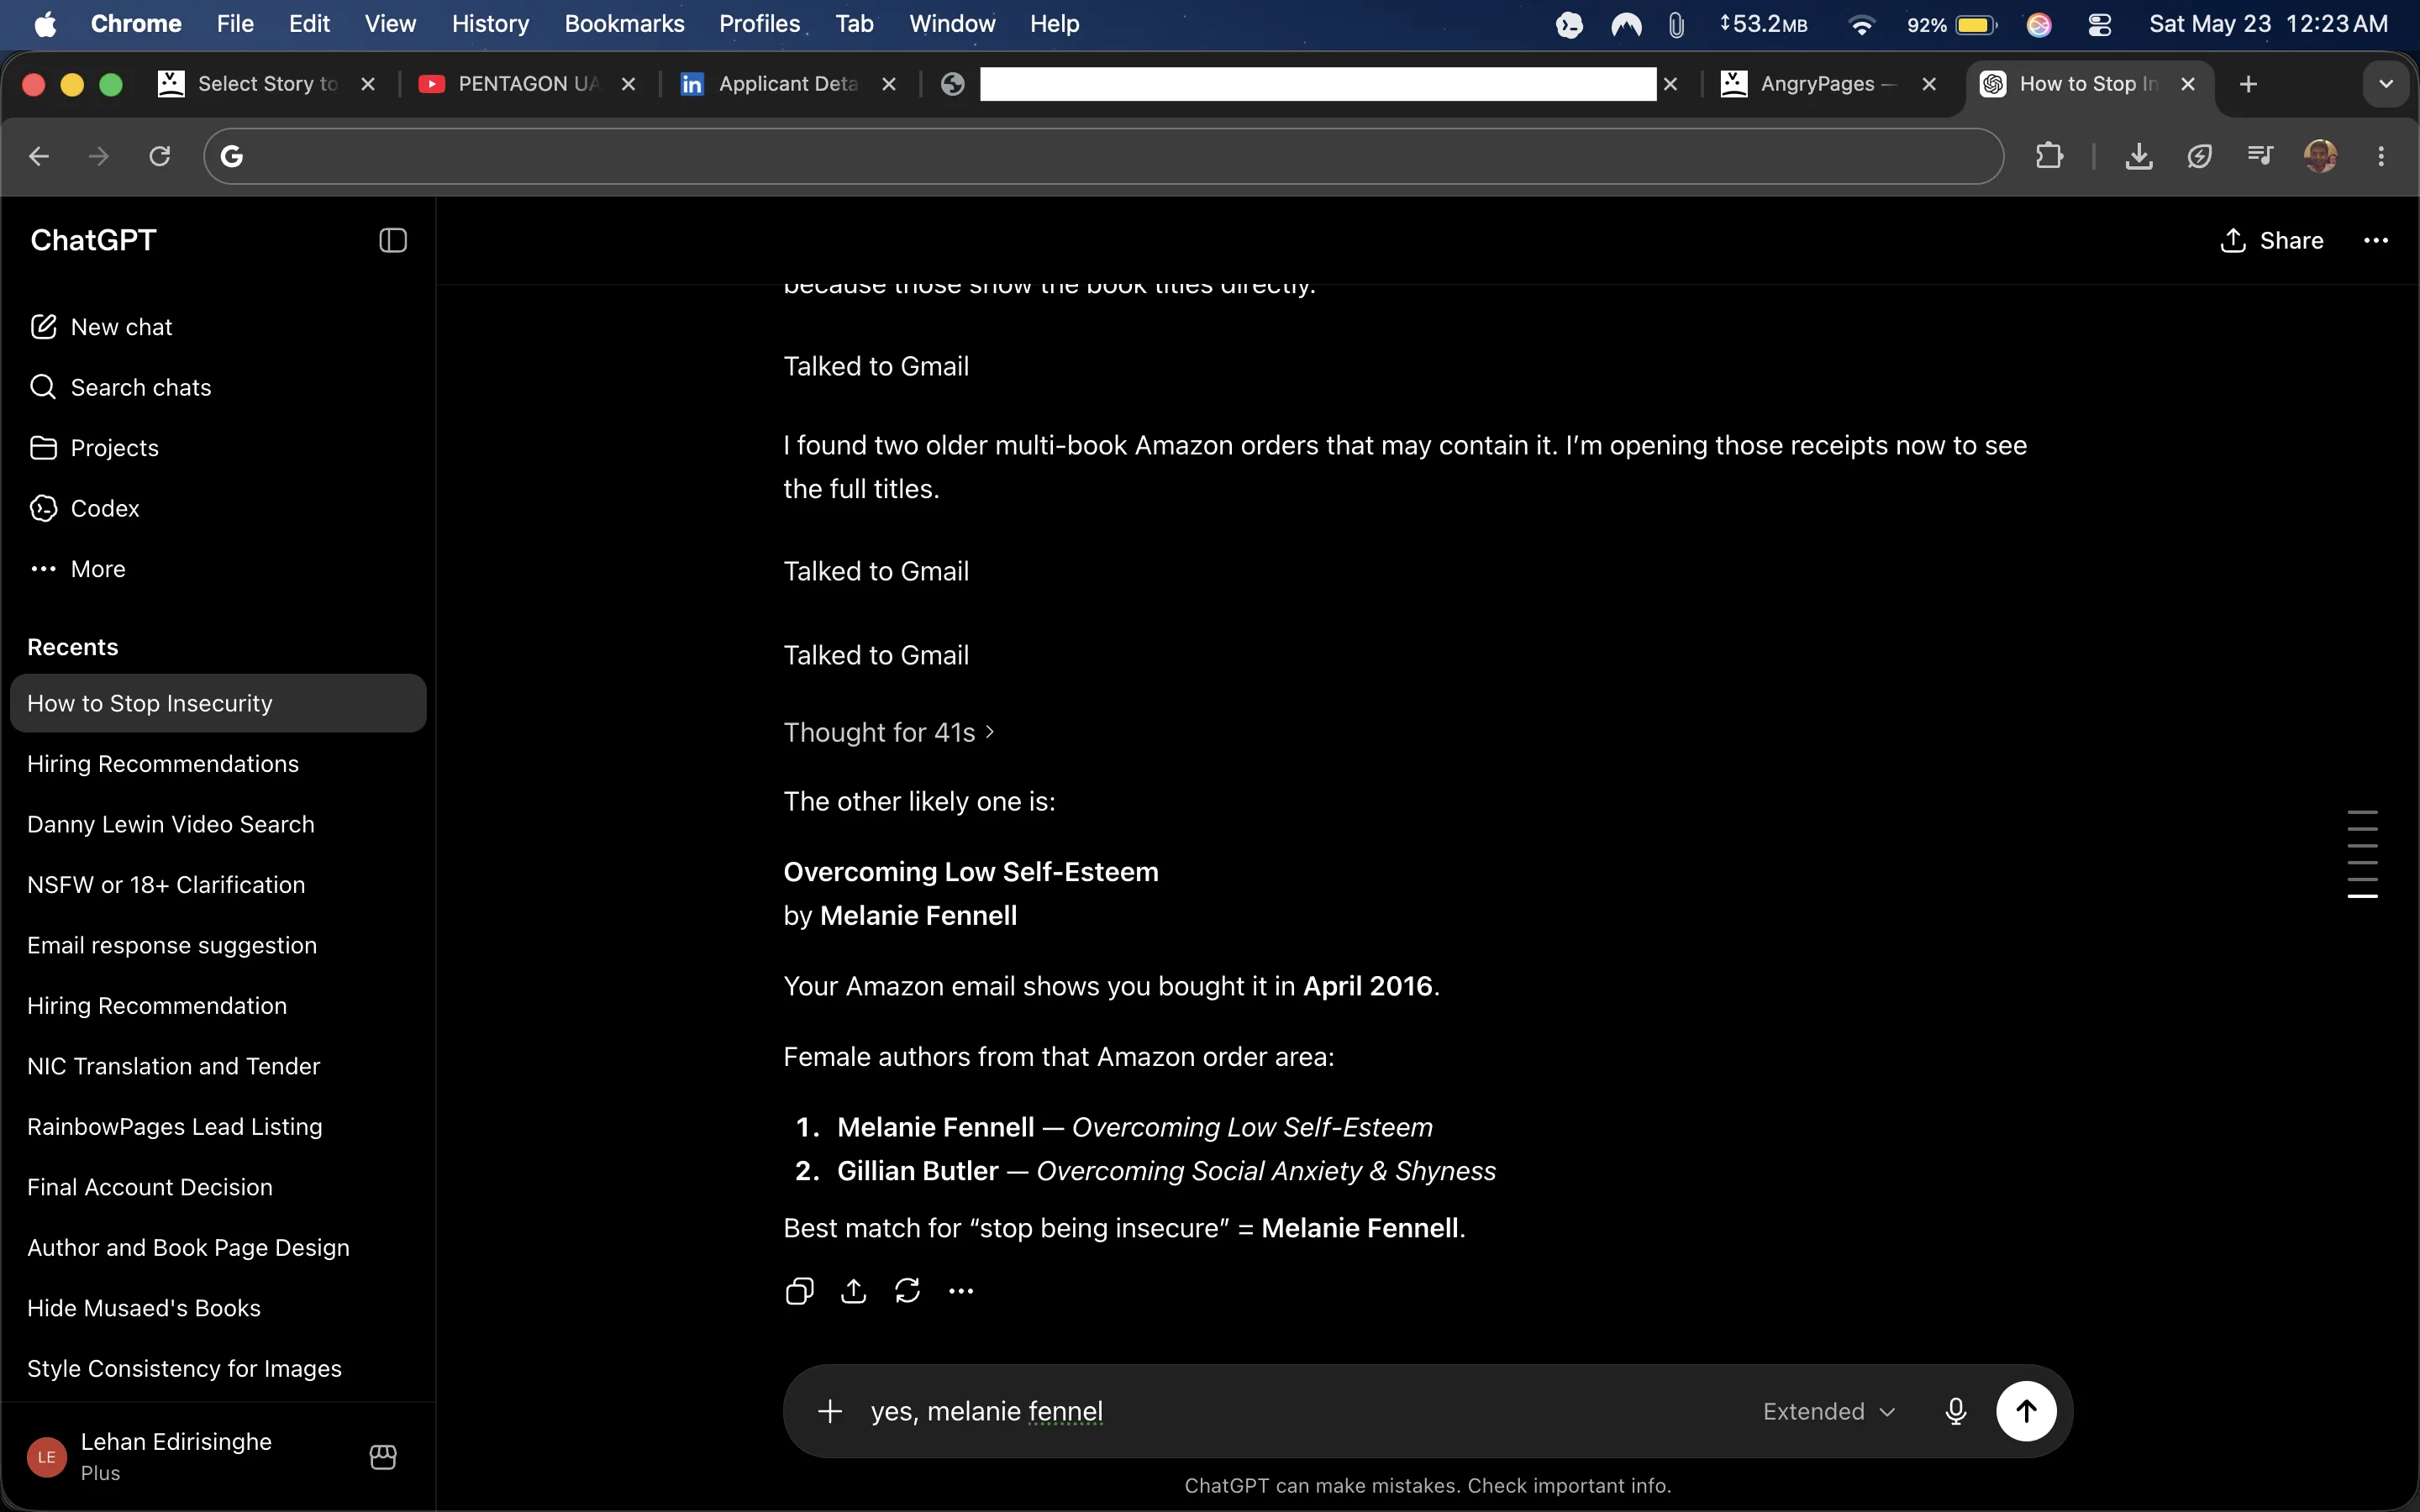Screen dimensions: 2420x1512
Task: Copy the assistant response
Action: [799, 1291]
